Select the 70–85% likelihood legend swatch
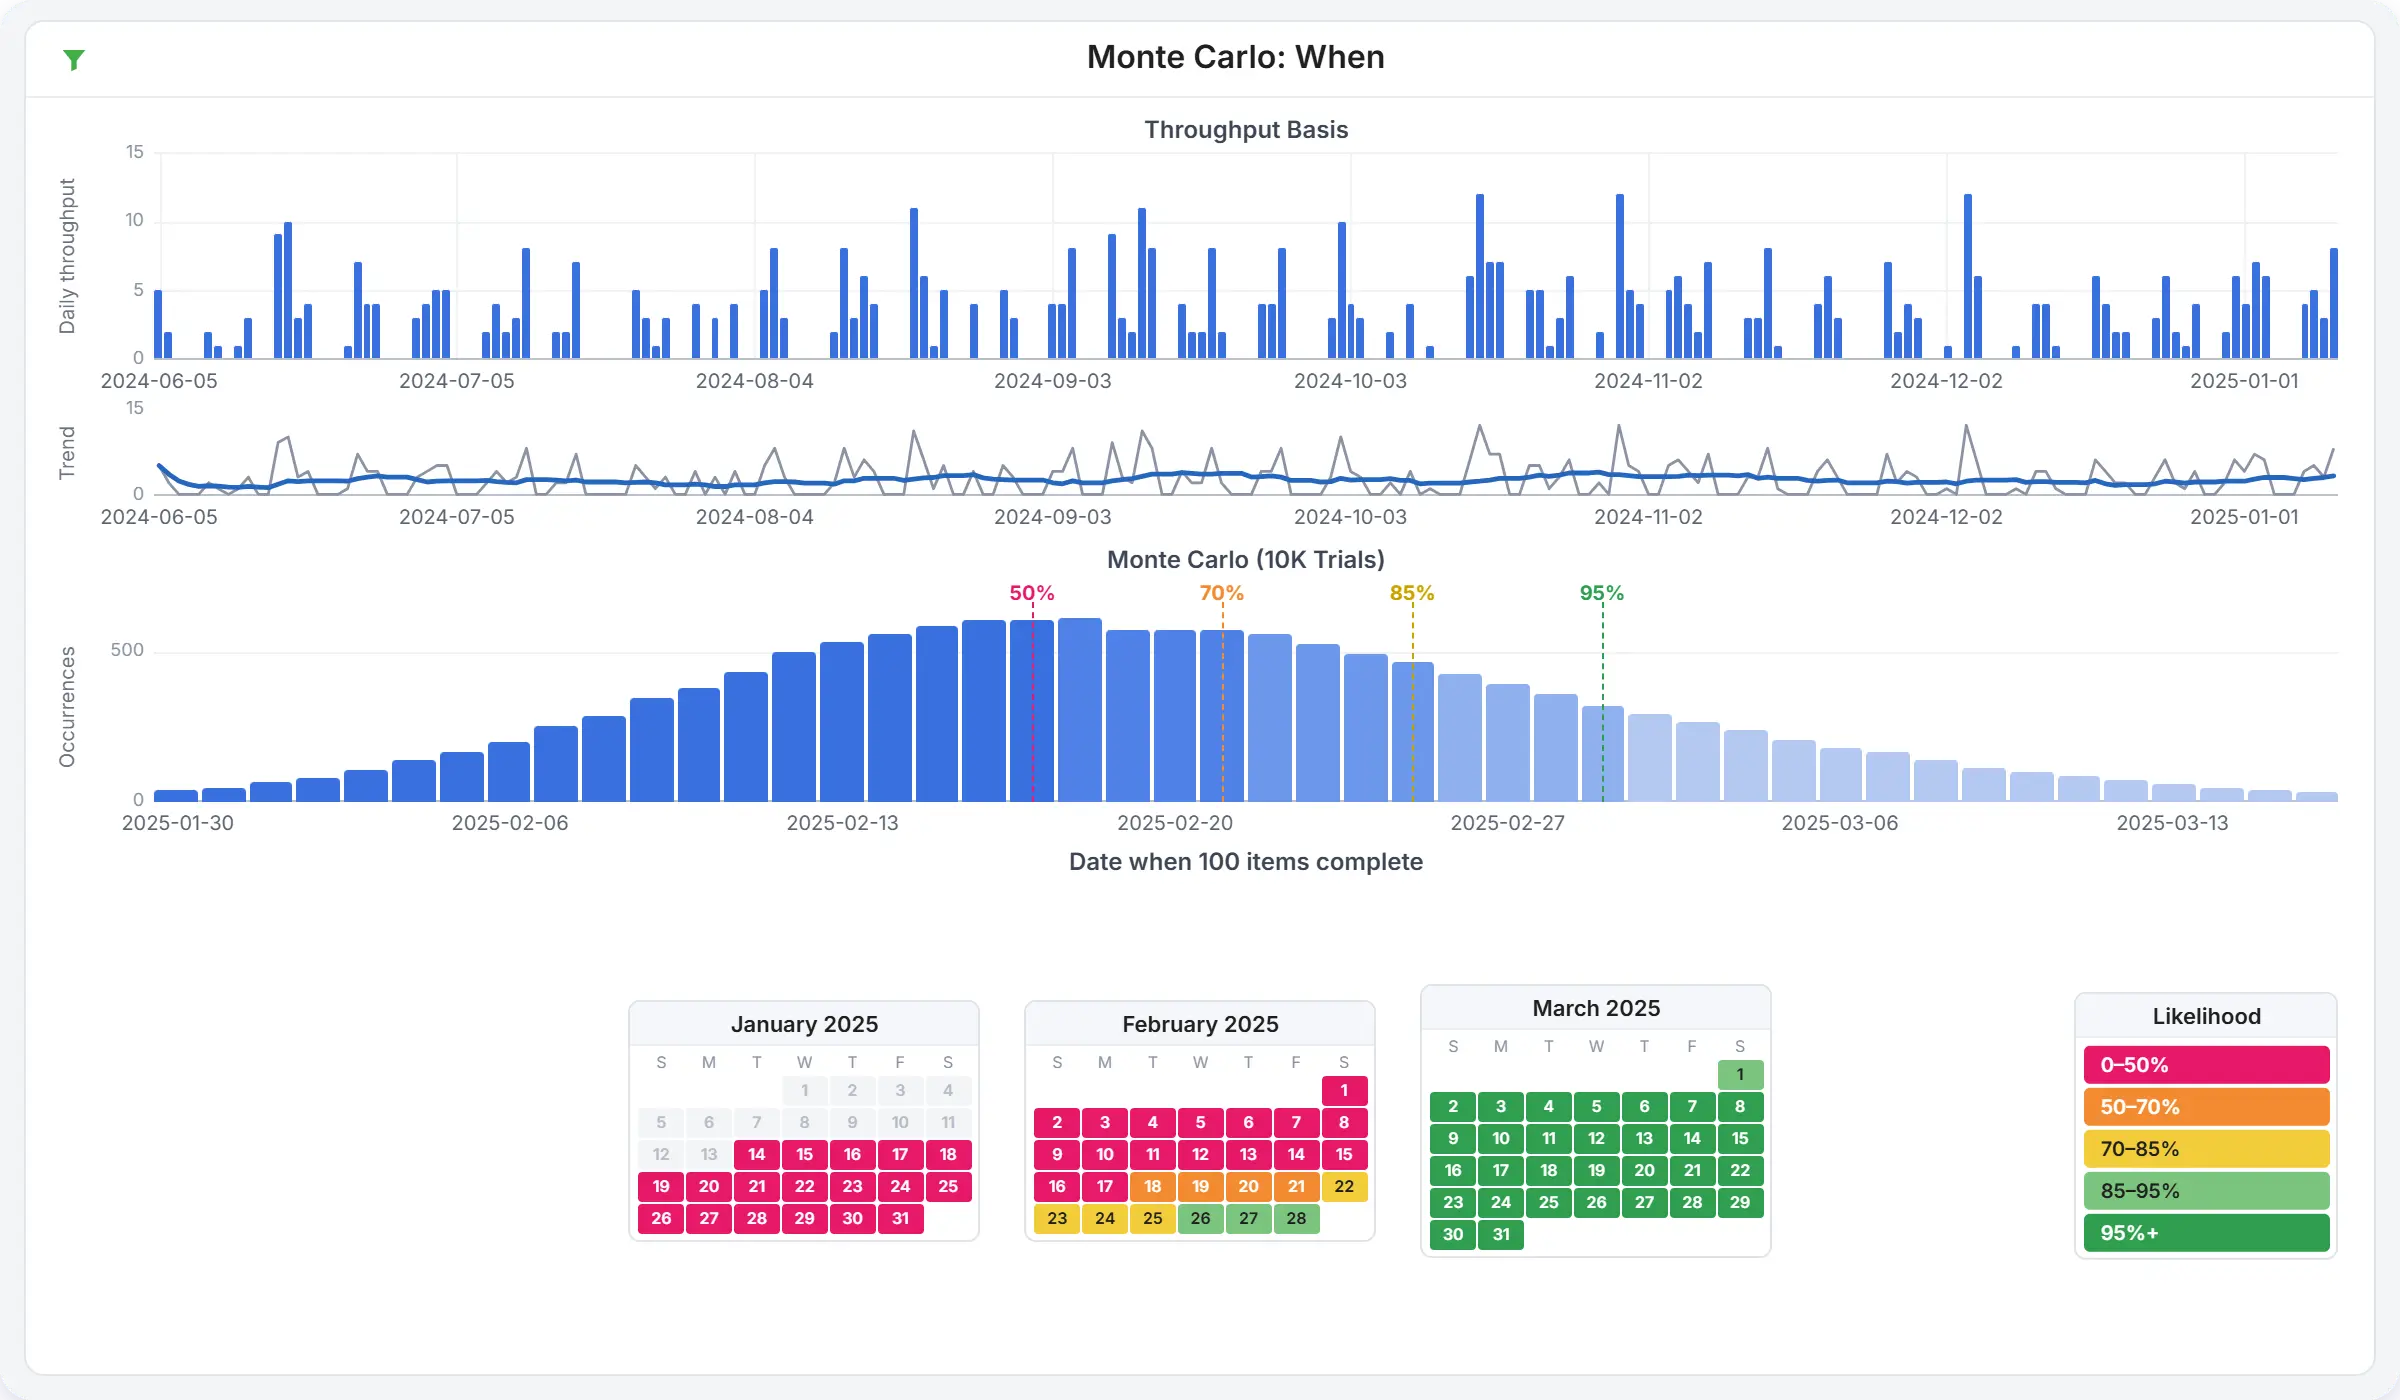The image size is (2400, 1400). tap(2206, 1149)
